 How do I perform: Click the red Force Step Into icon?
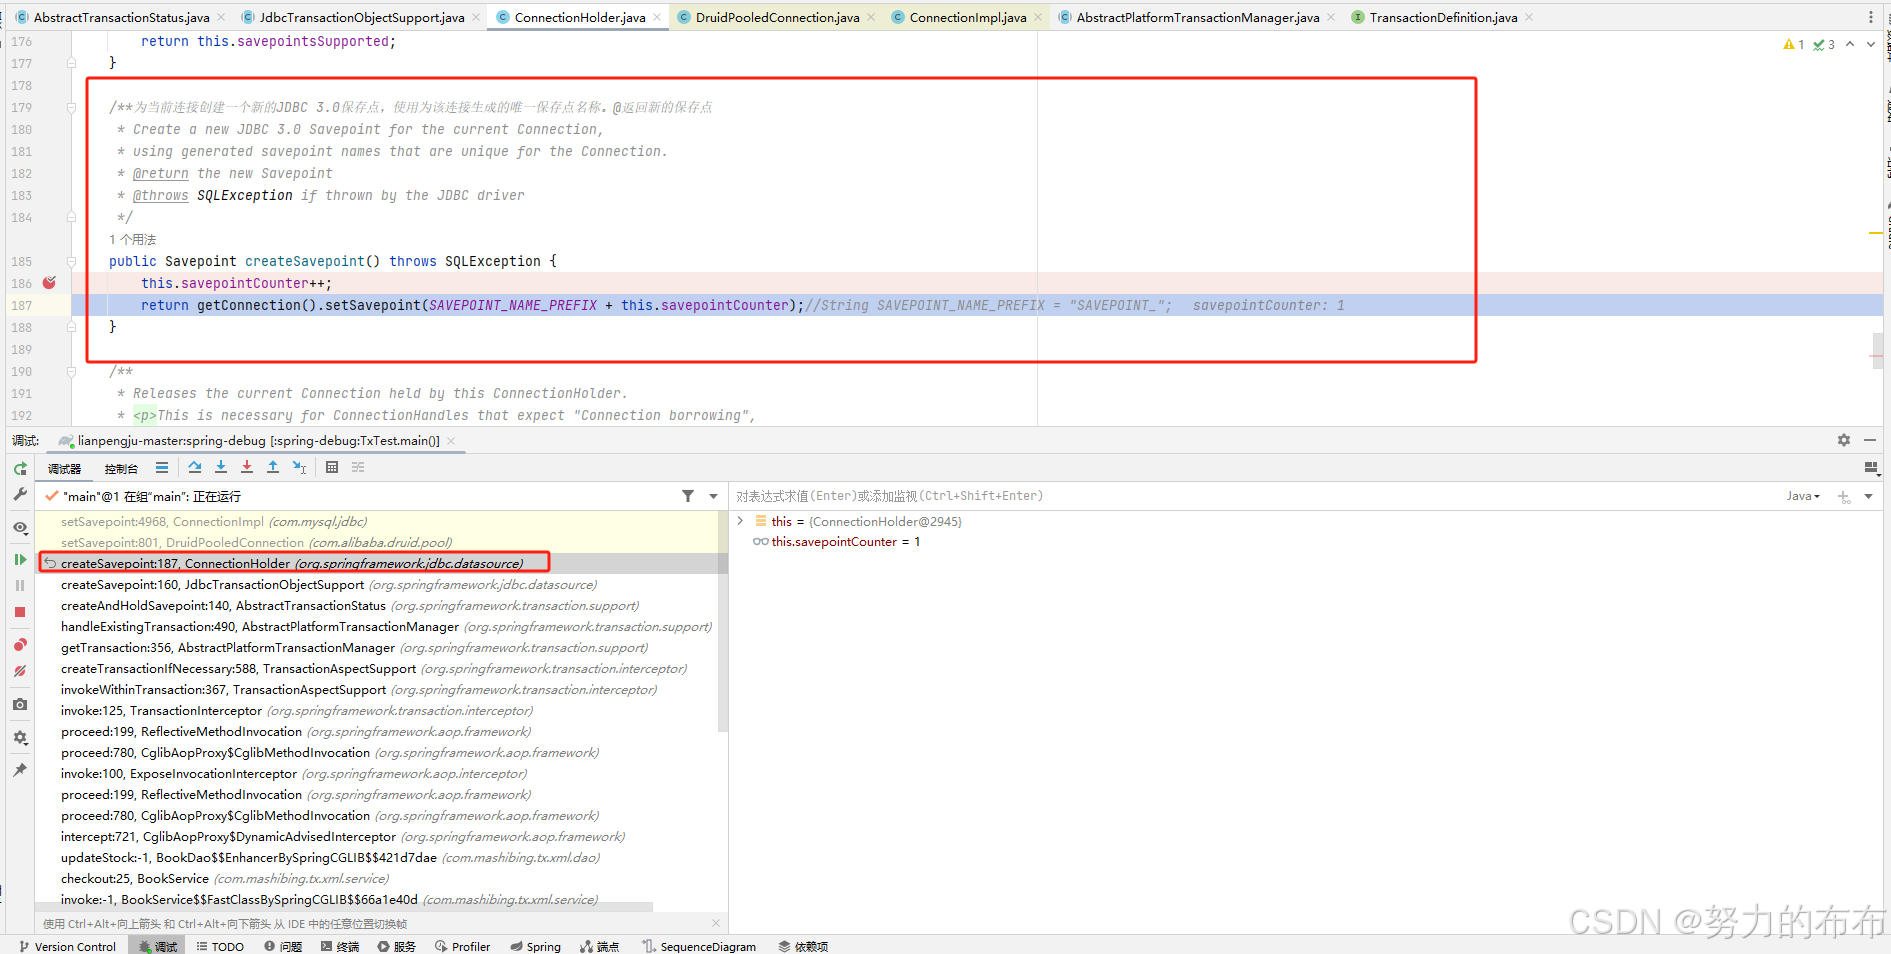click(247, 467)
